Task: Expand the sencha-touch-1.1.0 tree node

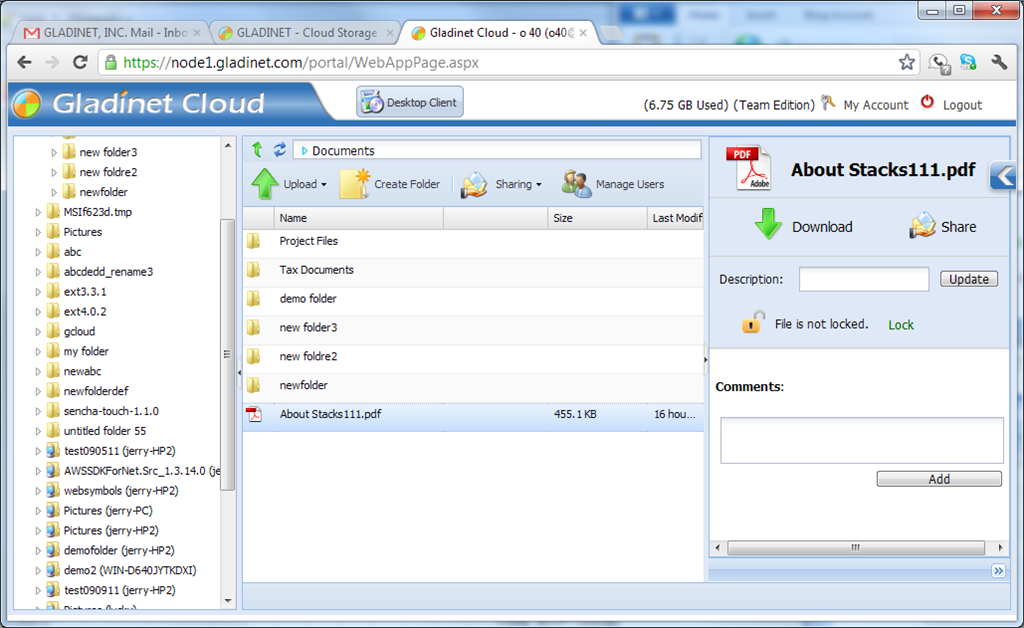Action: tap(38, 411)
